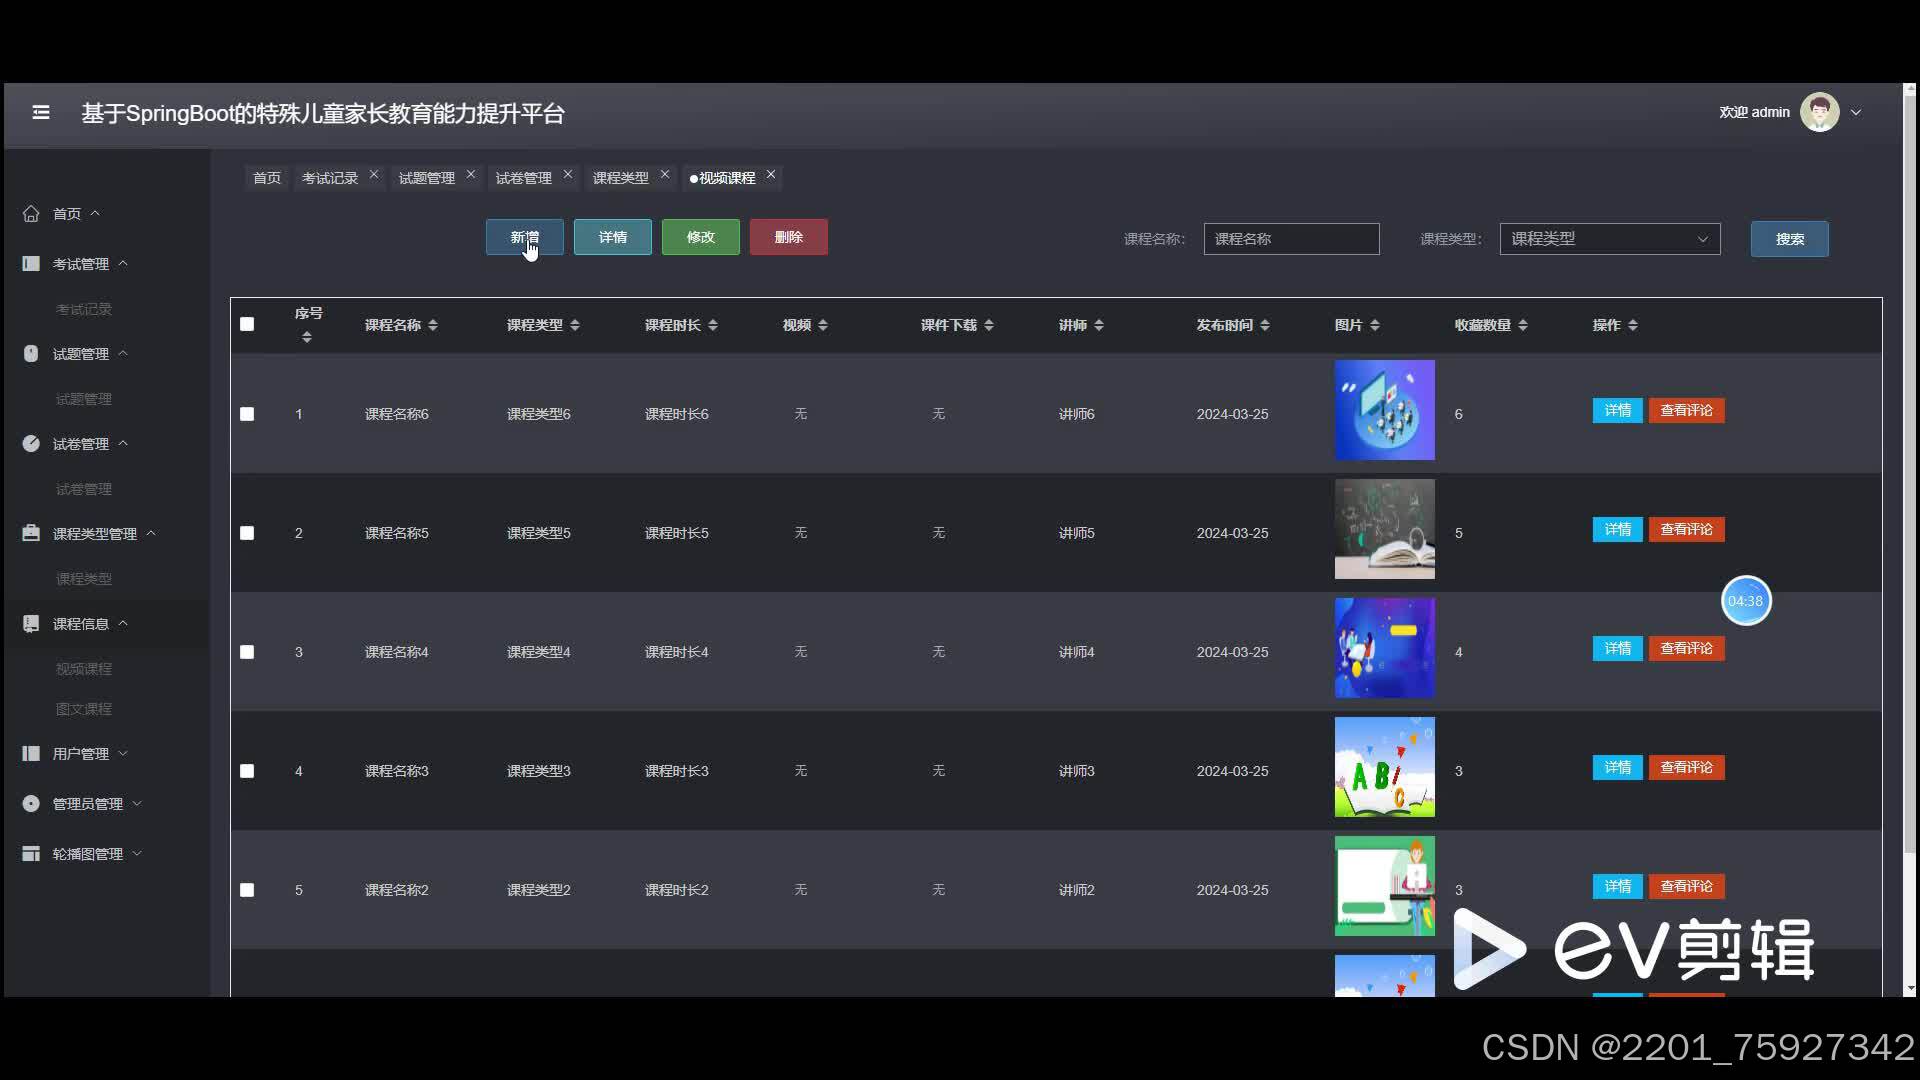Sort by 课程名称 column arrows
Viewport: 1920px width, 1080px height.
[x=433, y=325]
